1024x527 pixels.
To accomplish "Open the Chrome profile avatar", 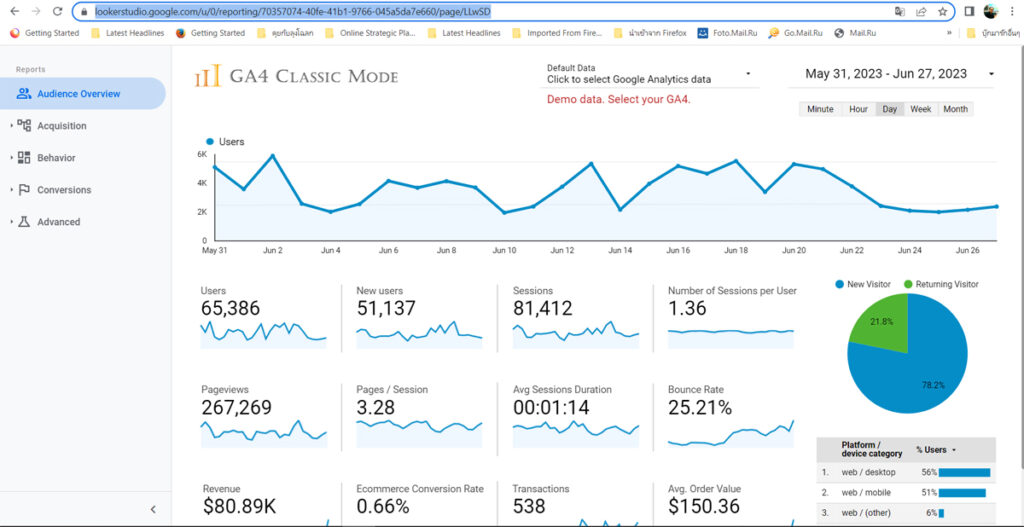I will pos(991,11).
